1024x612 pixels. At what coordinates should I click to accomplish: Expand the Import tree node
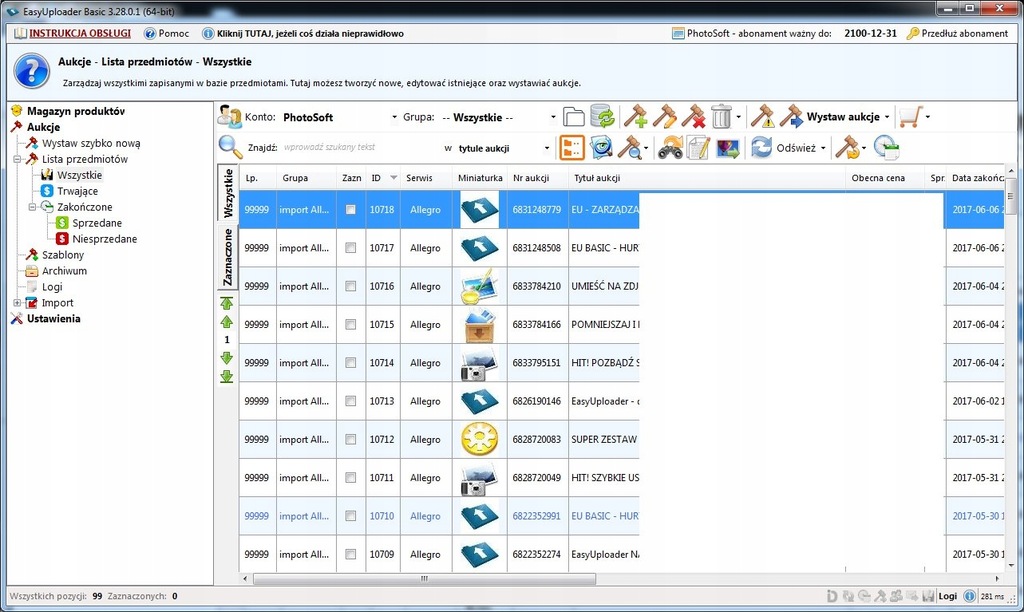(x=17, y=302)
